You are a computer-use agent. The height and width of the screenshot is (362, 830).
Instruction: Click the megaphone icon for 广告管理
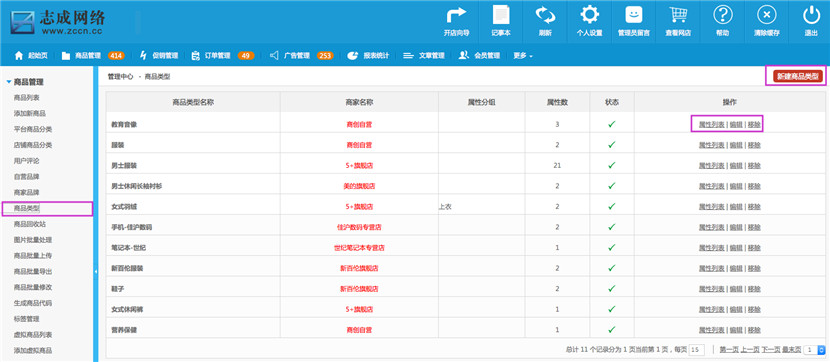(274, 55)
